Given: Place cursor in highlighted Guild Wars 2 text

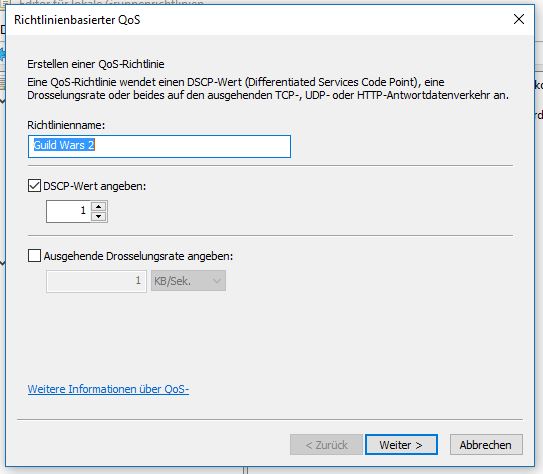Looking at the screenshot, I should coord(64,145).
